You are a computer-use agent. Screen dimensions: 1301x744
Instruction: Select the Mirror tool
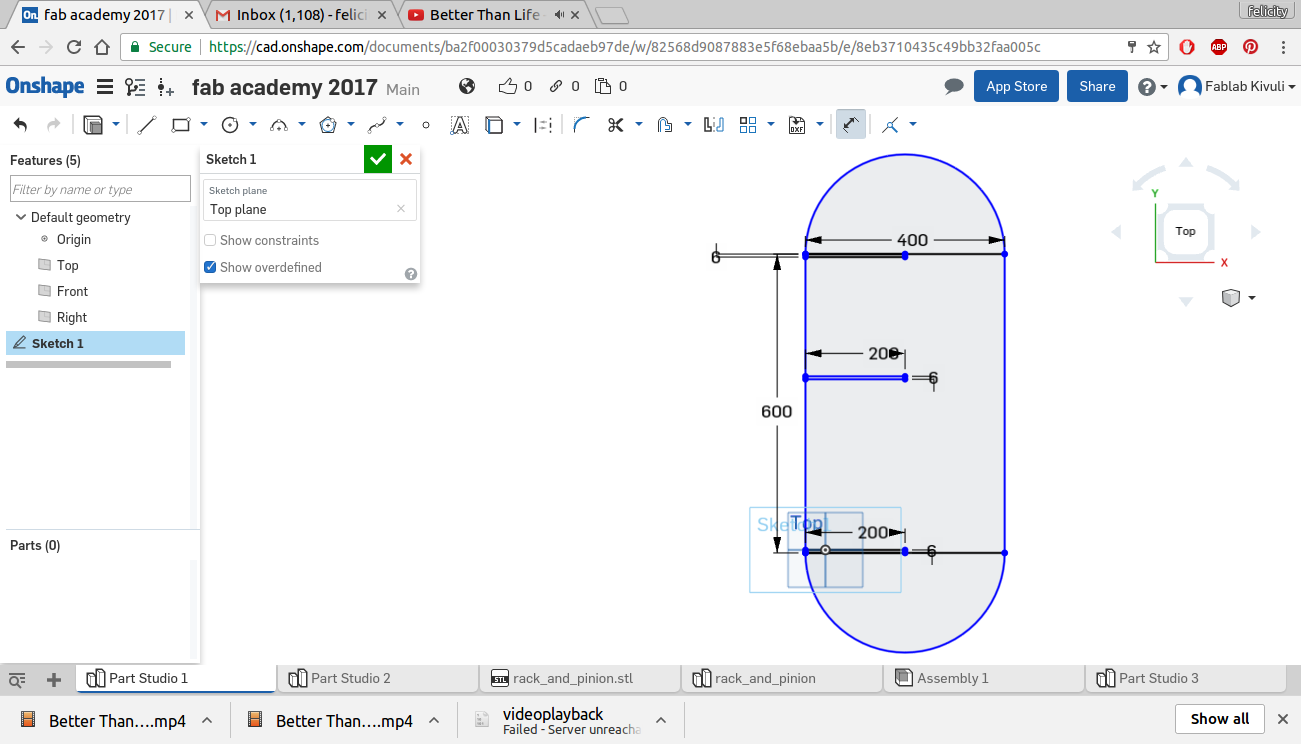pyautogui.click(x=714, y=125)
